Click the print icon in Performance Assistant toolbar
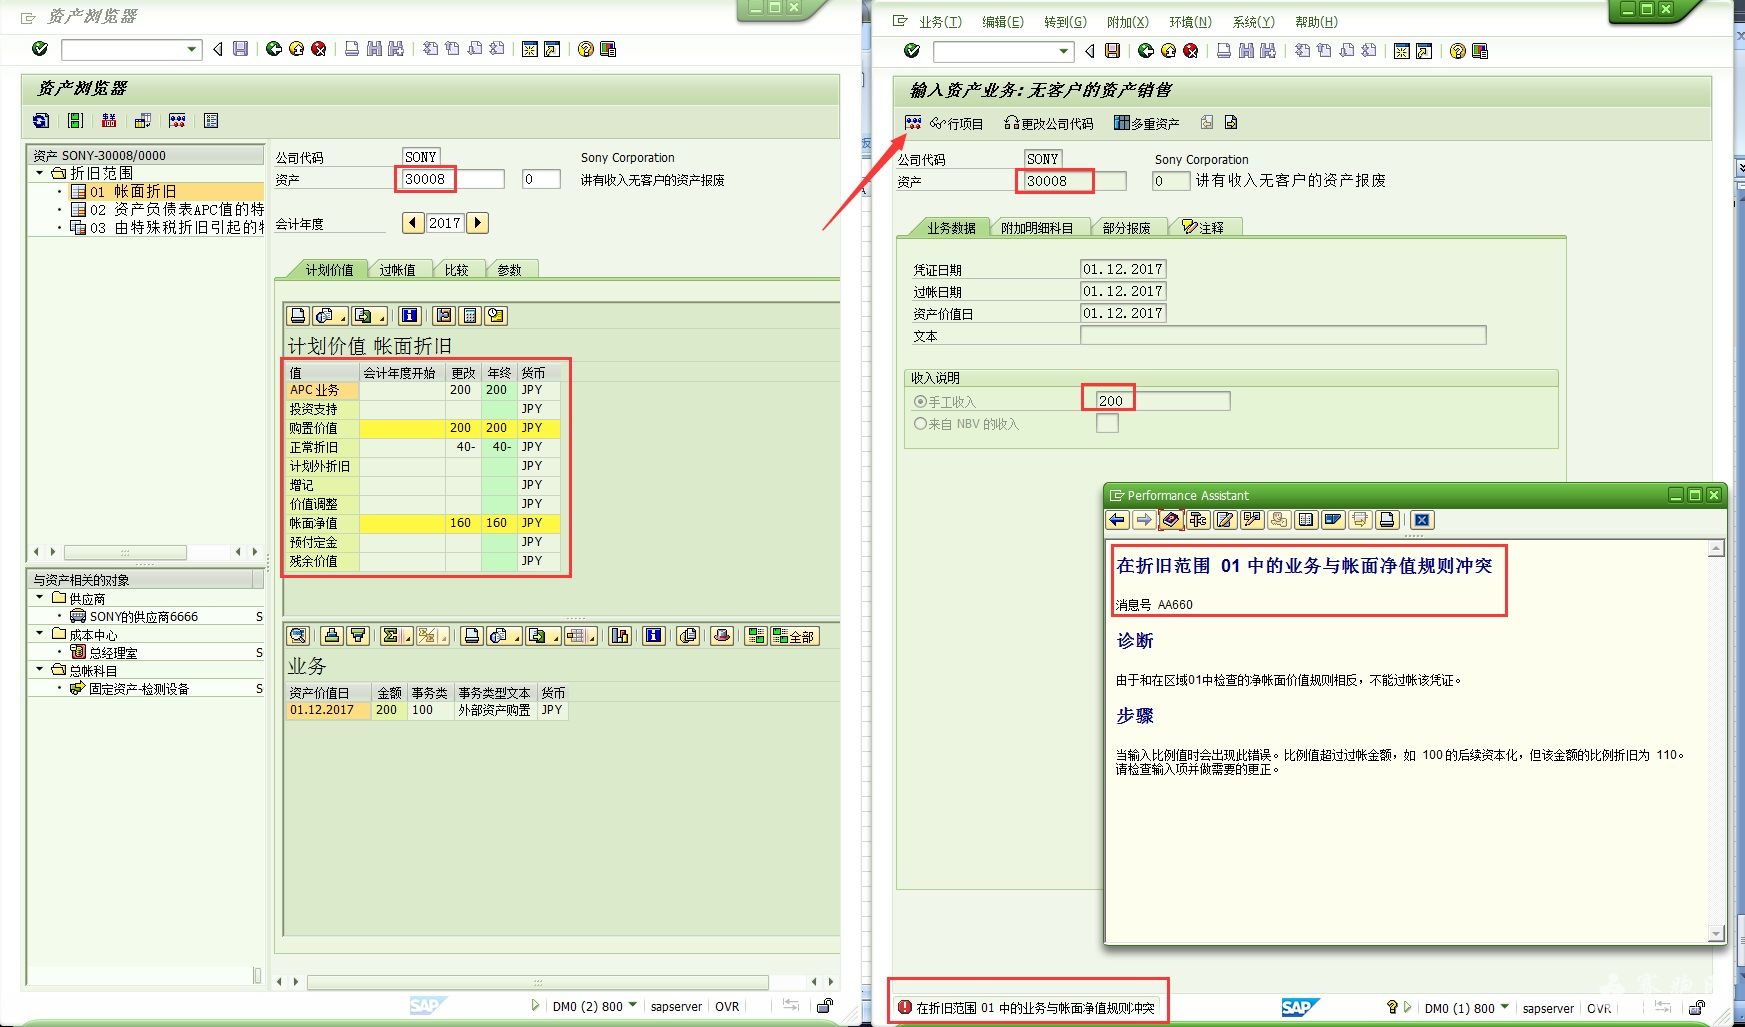The image size is (1745, 1027). pos(1387,520)
